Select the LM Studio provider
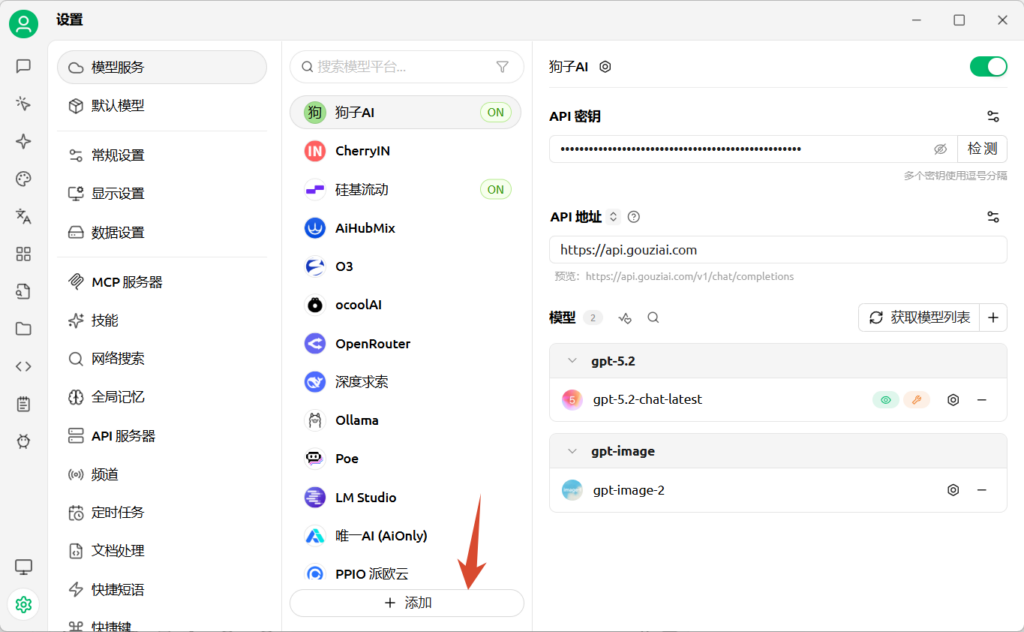The height and width of the screenshot is (632, 1024). coord(406,498)
